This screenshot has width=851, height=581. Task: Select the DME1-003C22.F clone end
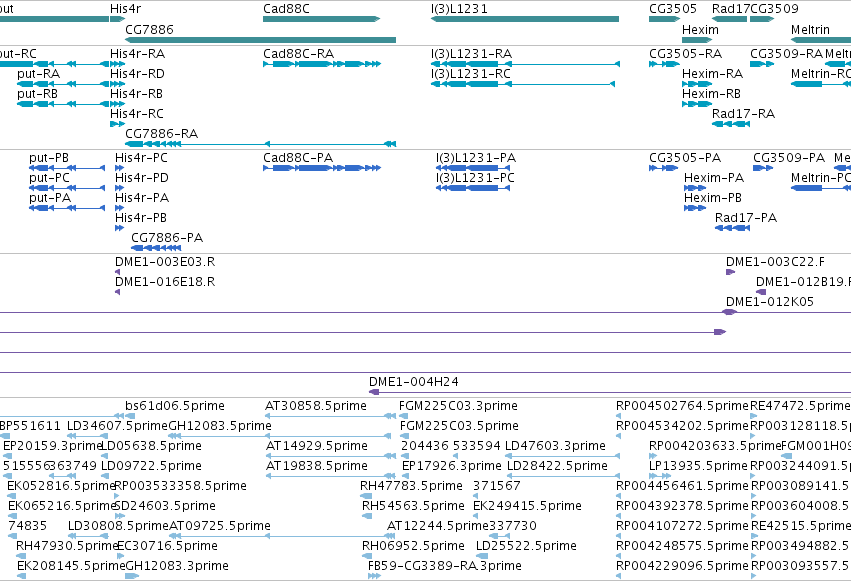731,272
